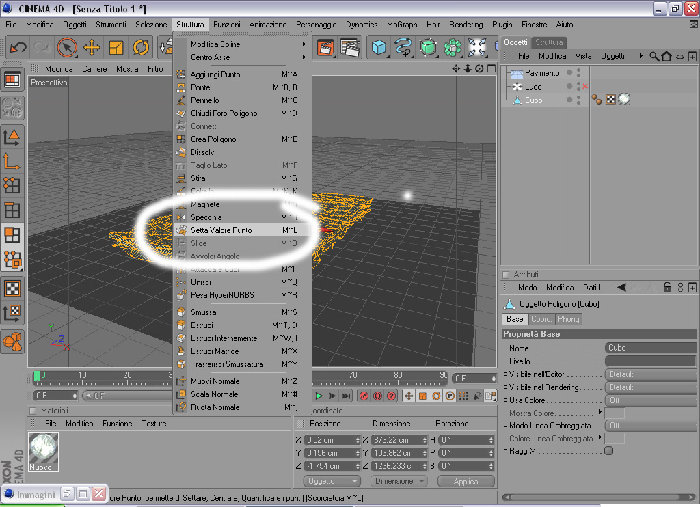Click the Mostra Colore color swatch

pos(615,413)
